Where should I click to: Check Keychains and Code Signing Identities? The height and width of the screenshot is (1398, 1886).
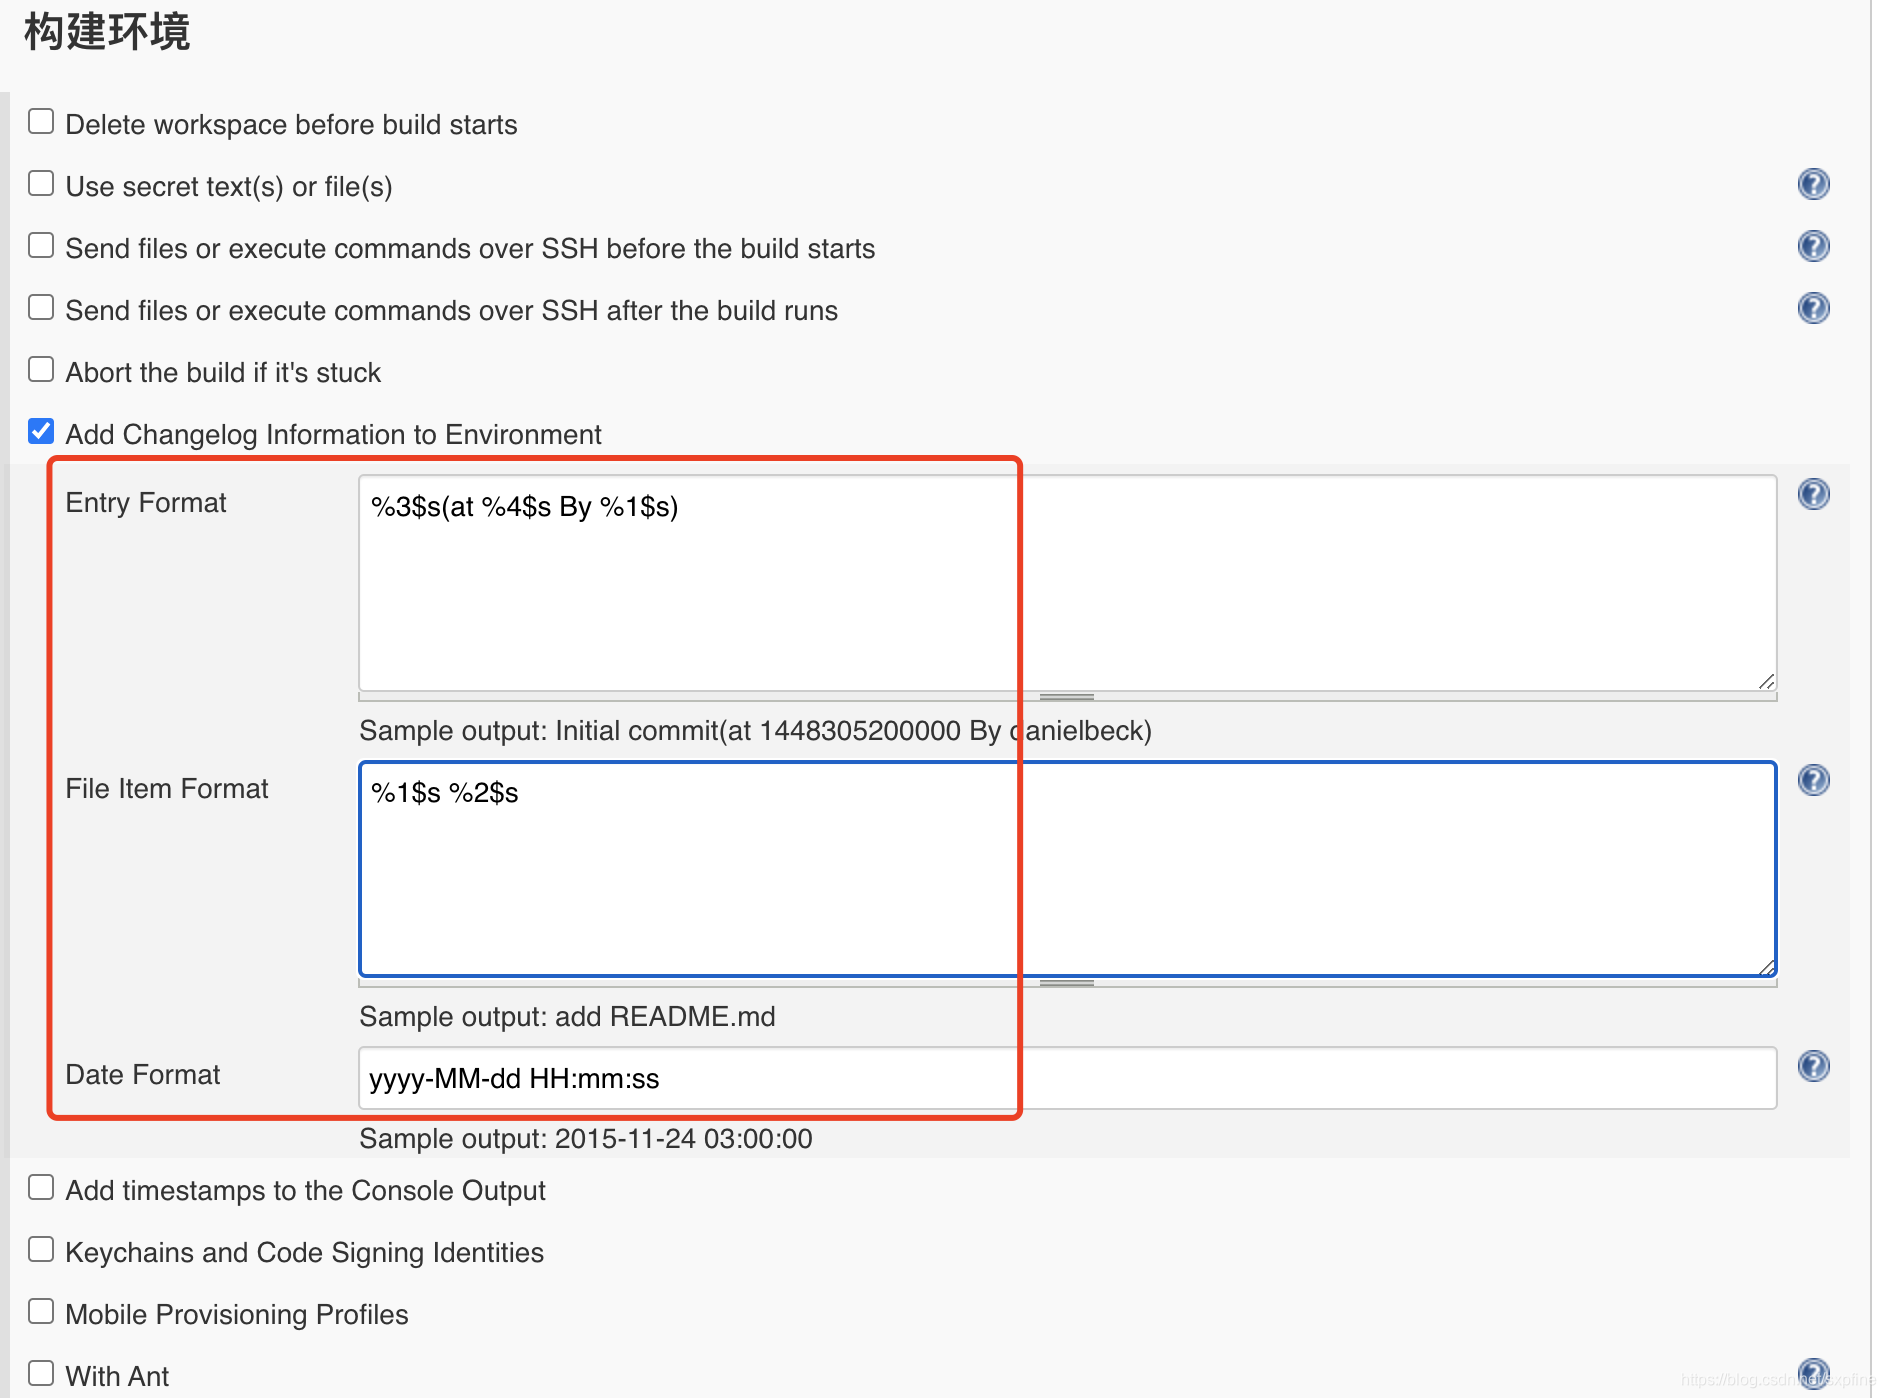41,1250
